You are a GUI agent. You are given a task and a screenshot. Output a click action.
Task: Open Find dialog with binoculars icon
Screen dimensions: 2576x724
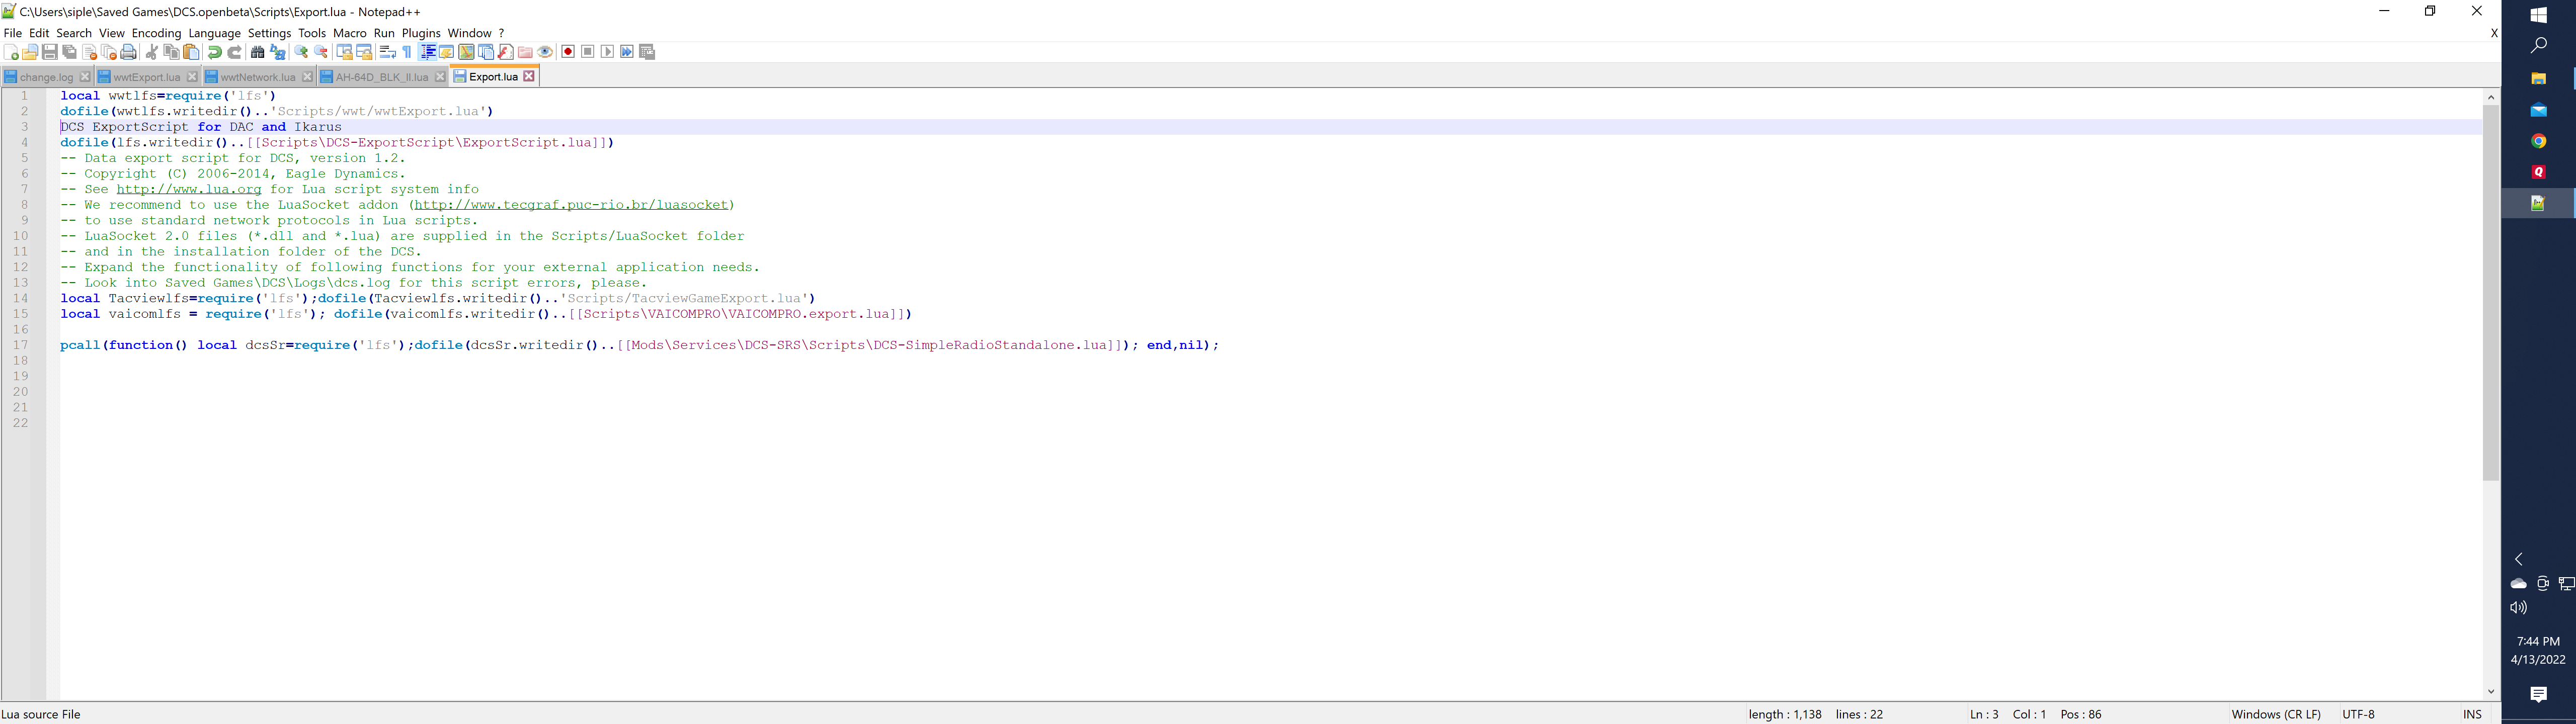[x=257, y=52]
